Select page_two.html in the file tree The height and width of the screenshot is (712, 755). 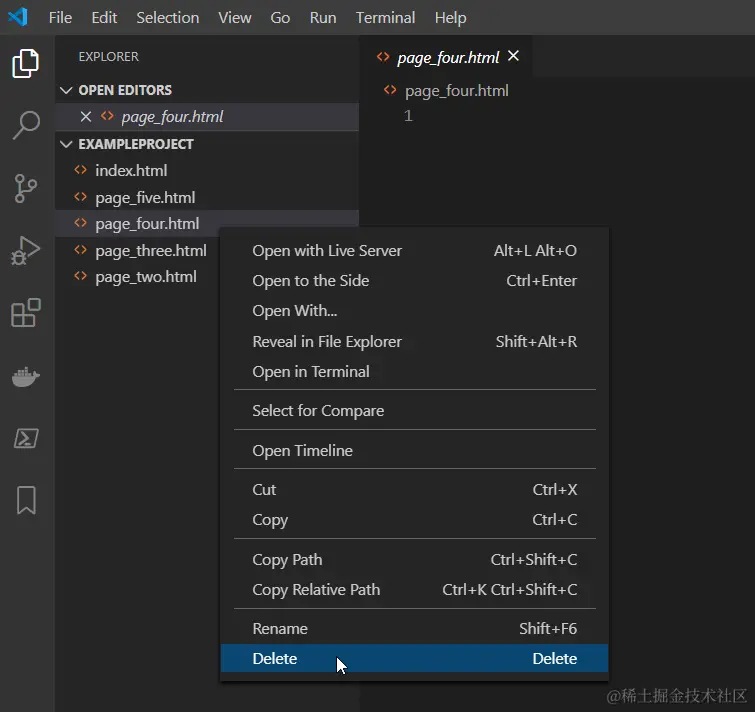tap(137, 277)
